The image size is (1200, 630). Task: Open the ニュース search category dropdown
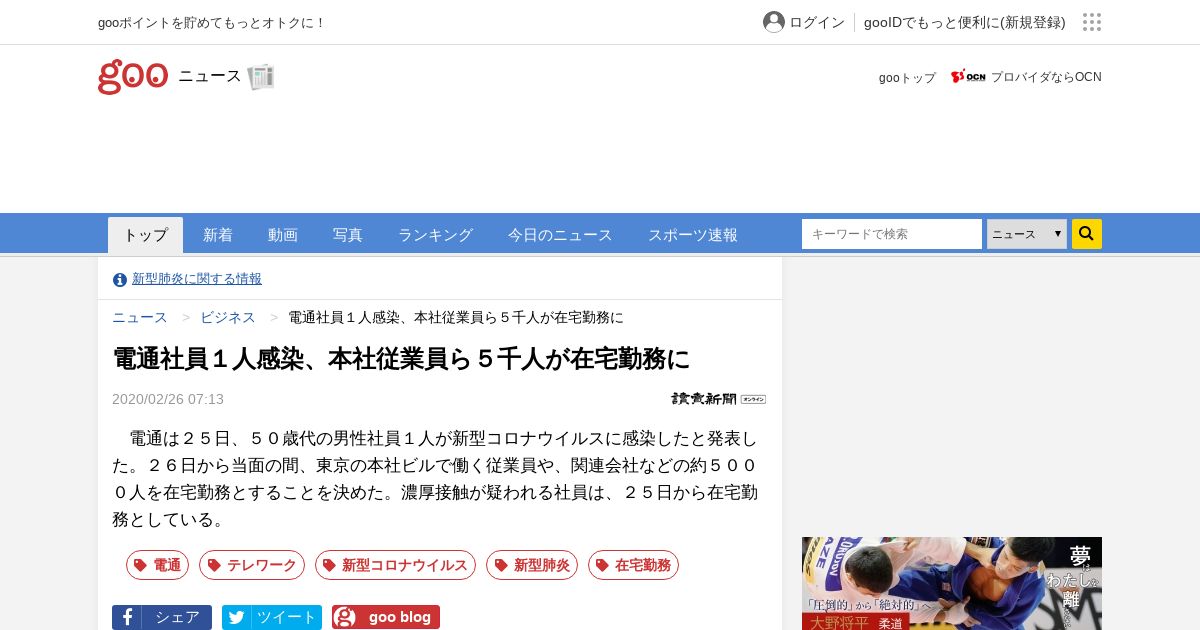1027,234
